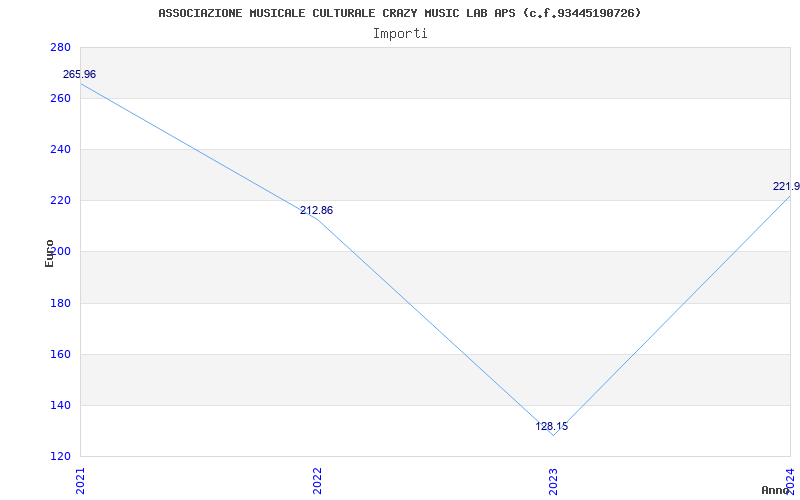Click the 120 y-axis value

[60, 456]
